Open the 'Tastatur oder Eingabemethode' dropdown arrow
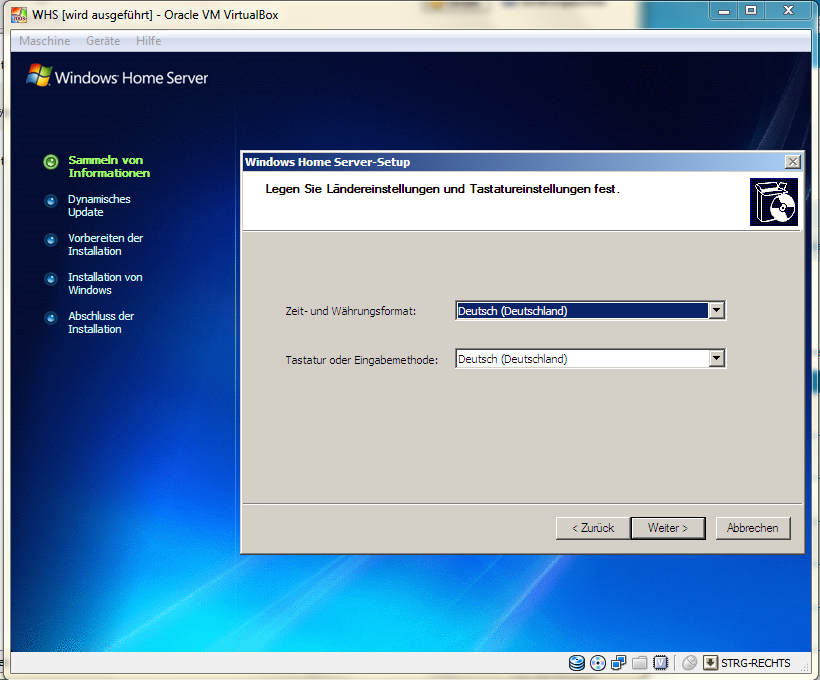Screen dimensions: 820x680 coord(716,358)
